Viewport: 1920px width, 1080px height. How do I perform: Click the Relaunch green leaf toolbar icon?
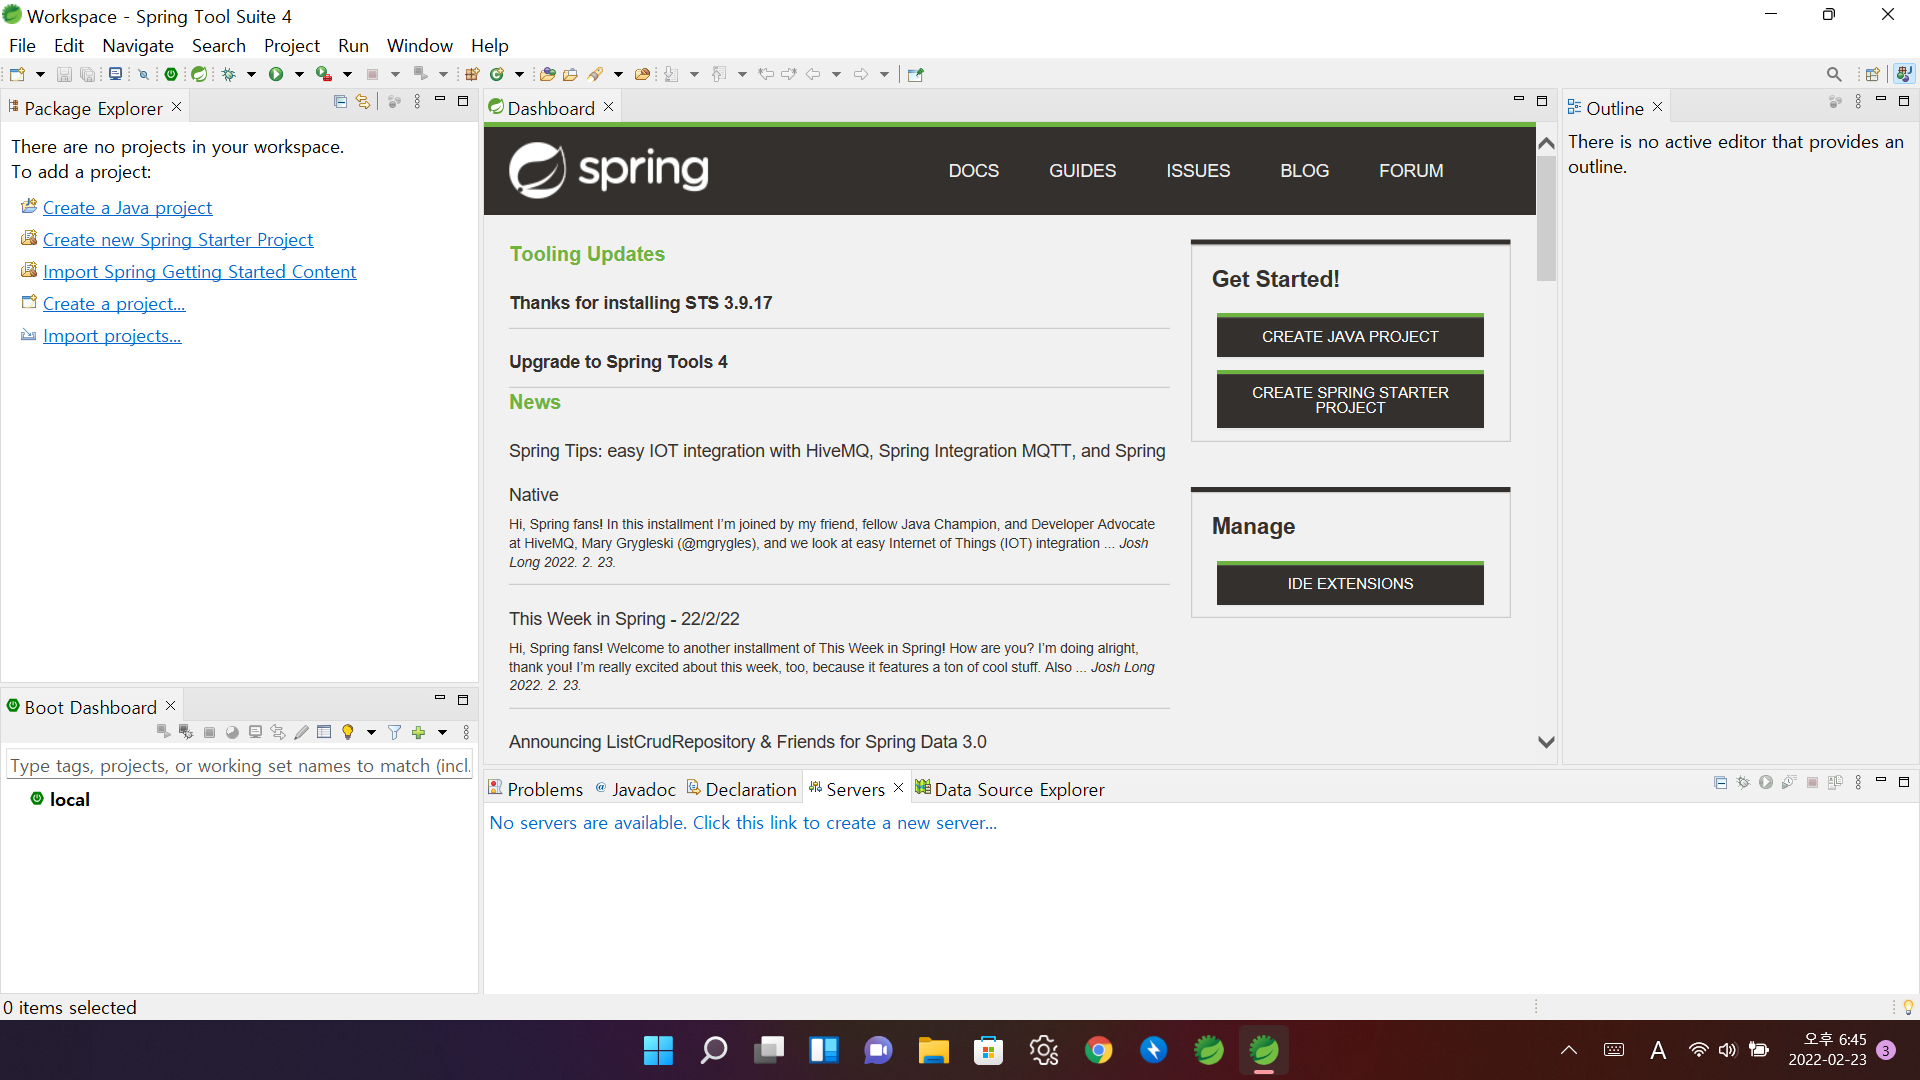pos(199,74)
